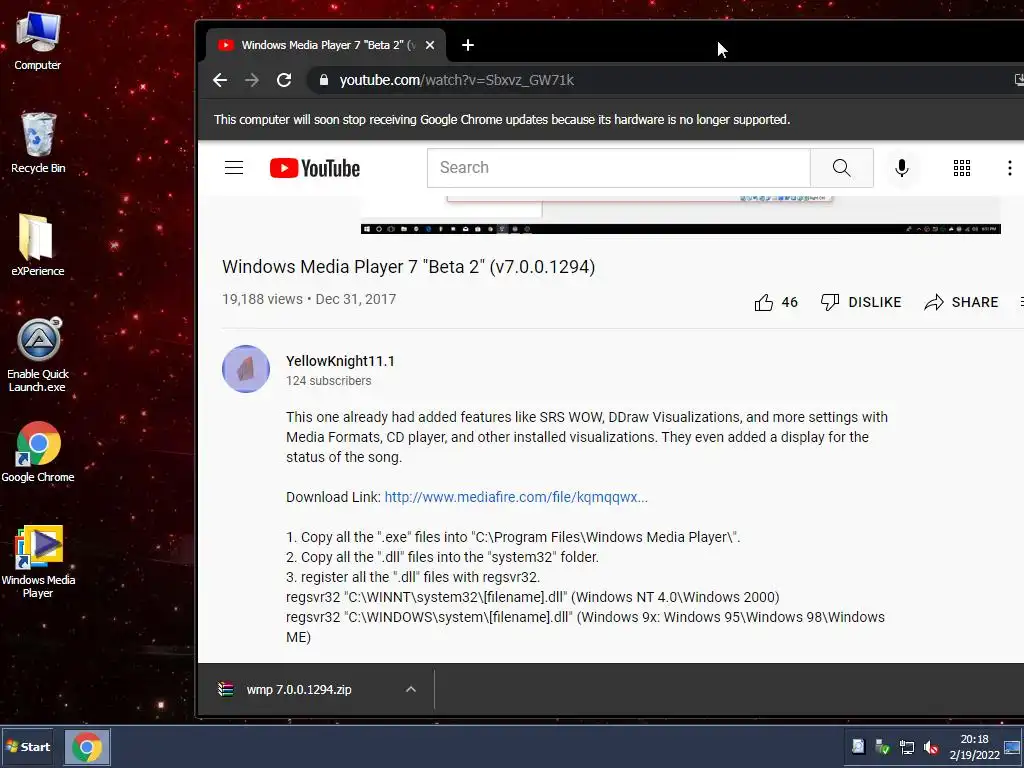Click Chrome's forward arrow
This screenshot has width=1024, height=768.
pyautogui.click(x=251, y=80)
